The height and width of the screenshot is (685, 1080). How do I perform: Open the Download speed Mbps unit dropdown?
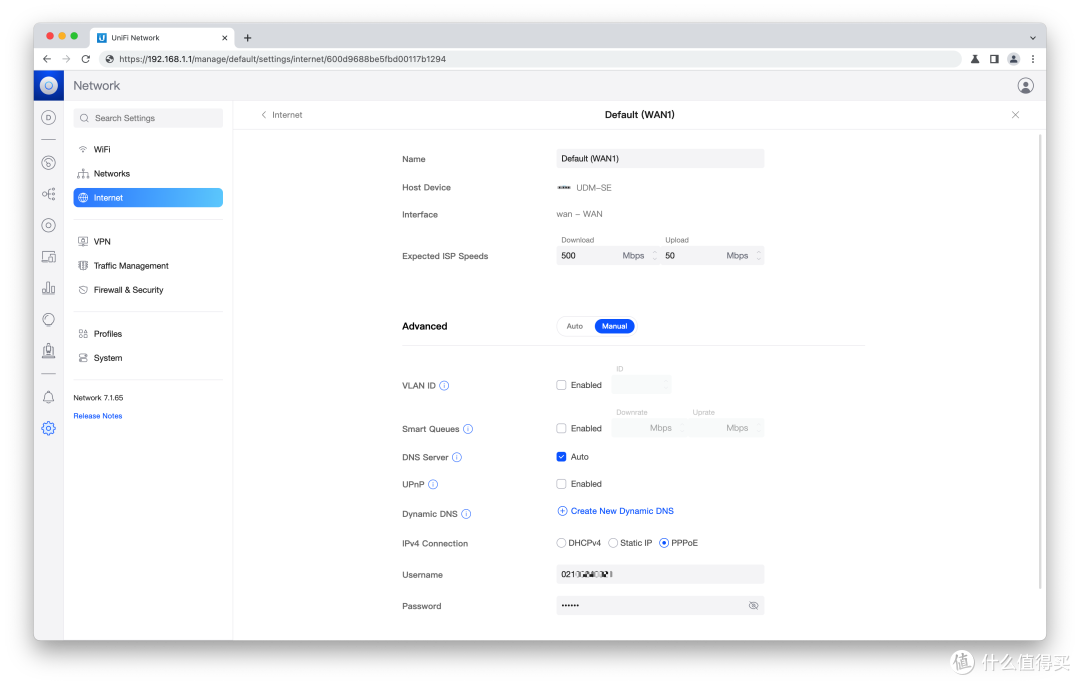[639, 256]
